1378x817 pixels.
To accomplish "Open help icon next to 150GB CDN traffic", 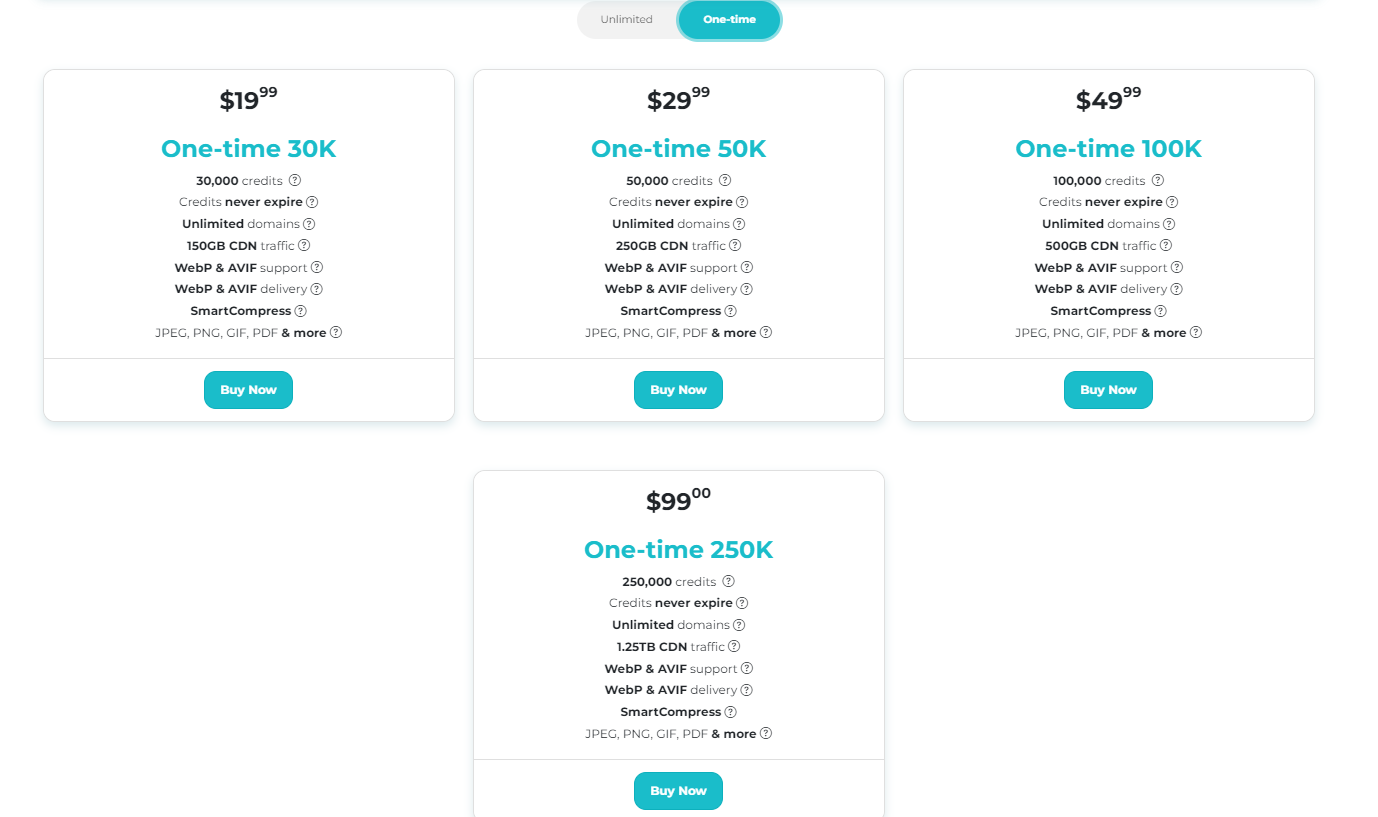I will (x=304, y=245).
